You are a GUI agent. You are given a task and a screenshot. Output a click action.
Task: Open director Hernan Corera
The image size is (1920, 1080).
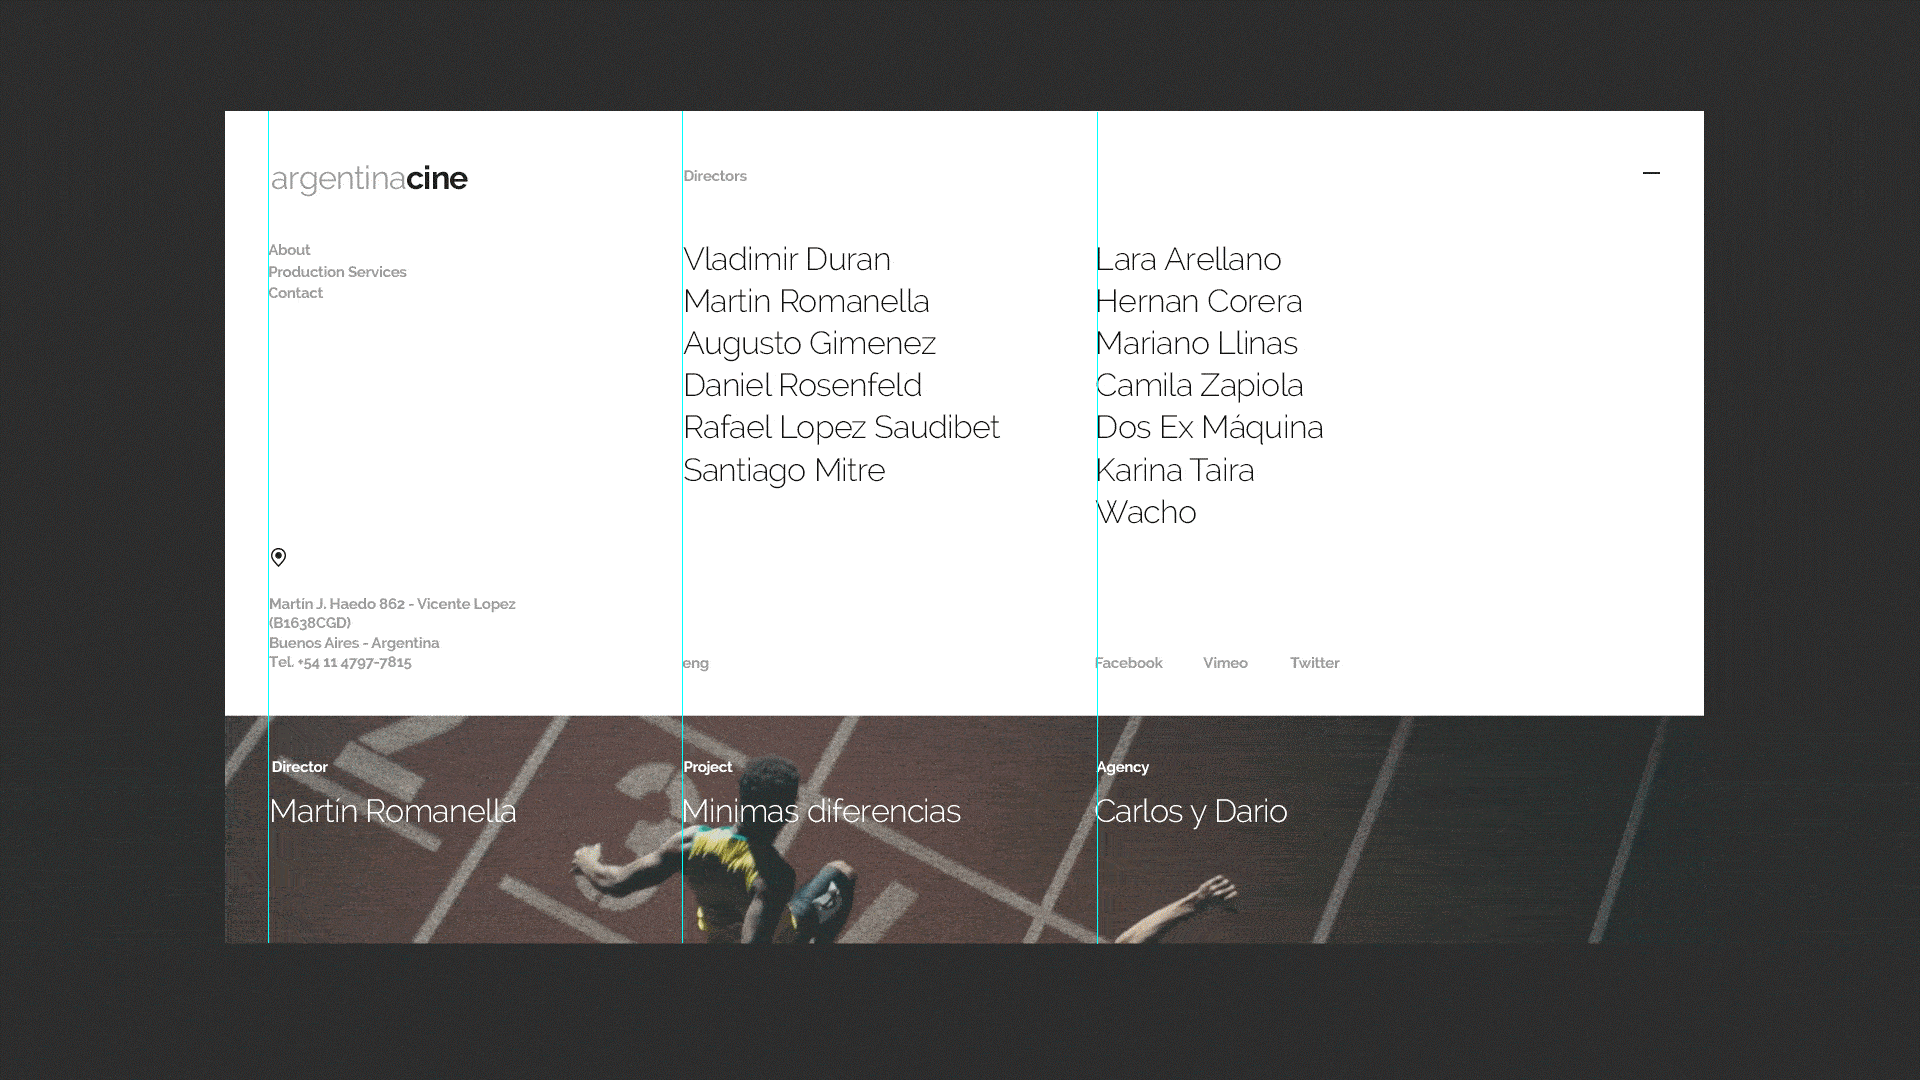[1198, 301]
